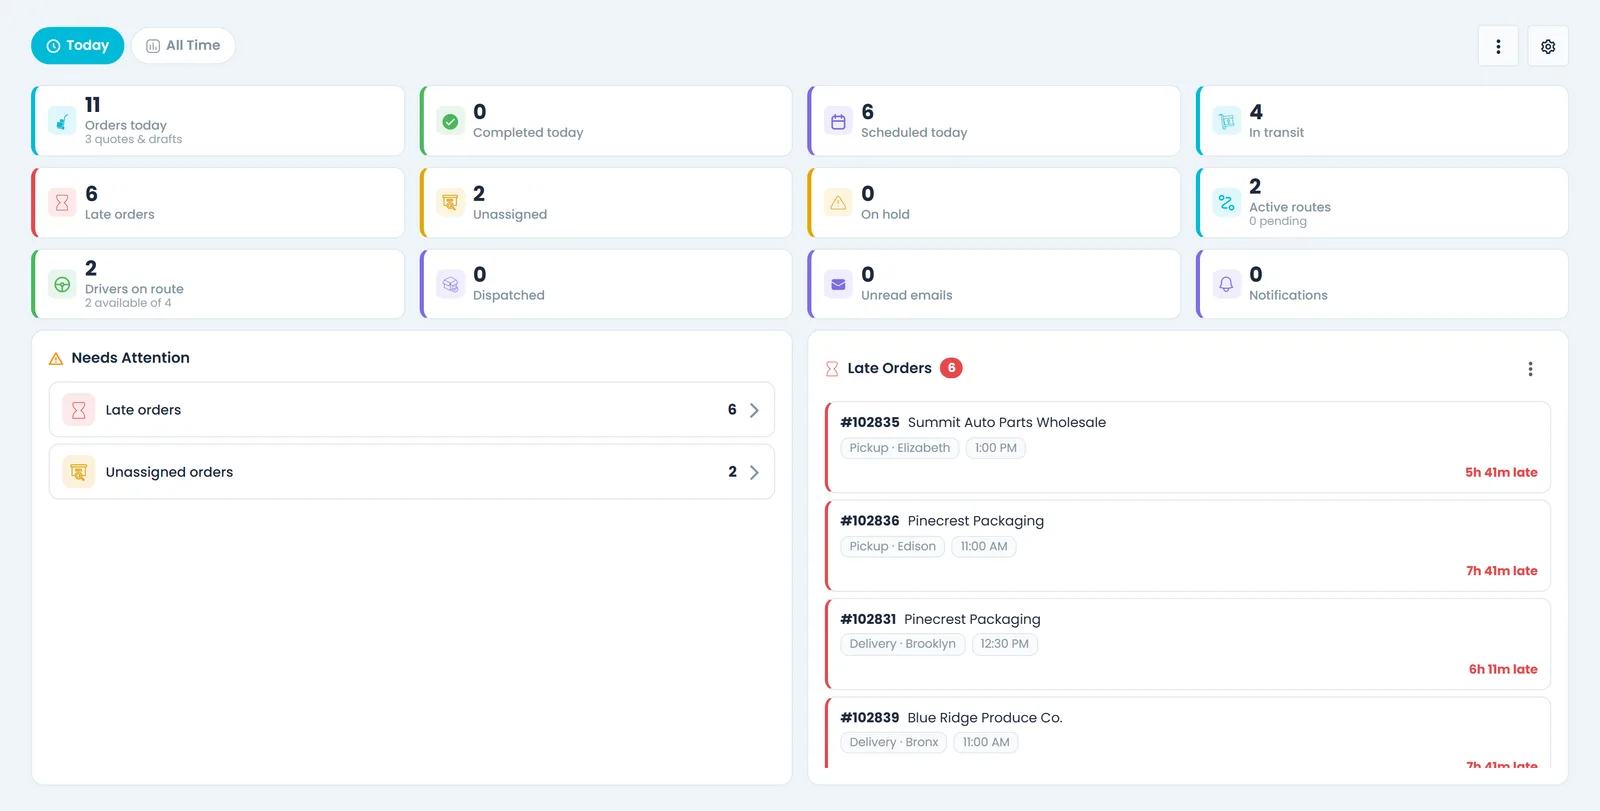Click the Late orders hourglass card icon

coord(62,203)
